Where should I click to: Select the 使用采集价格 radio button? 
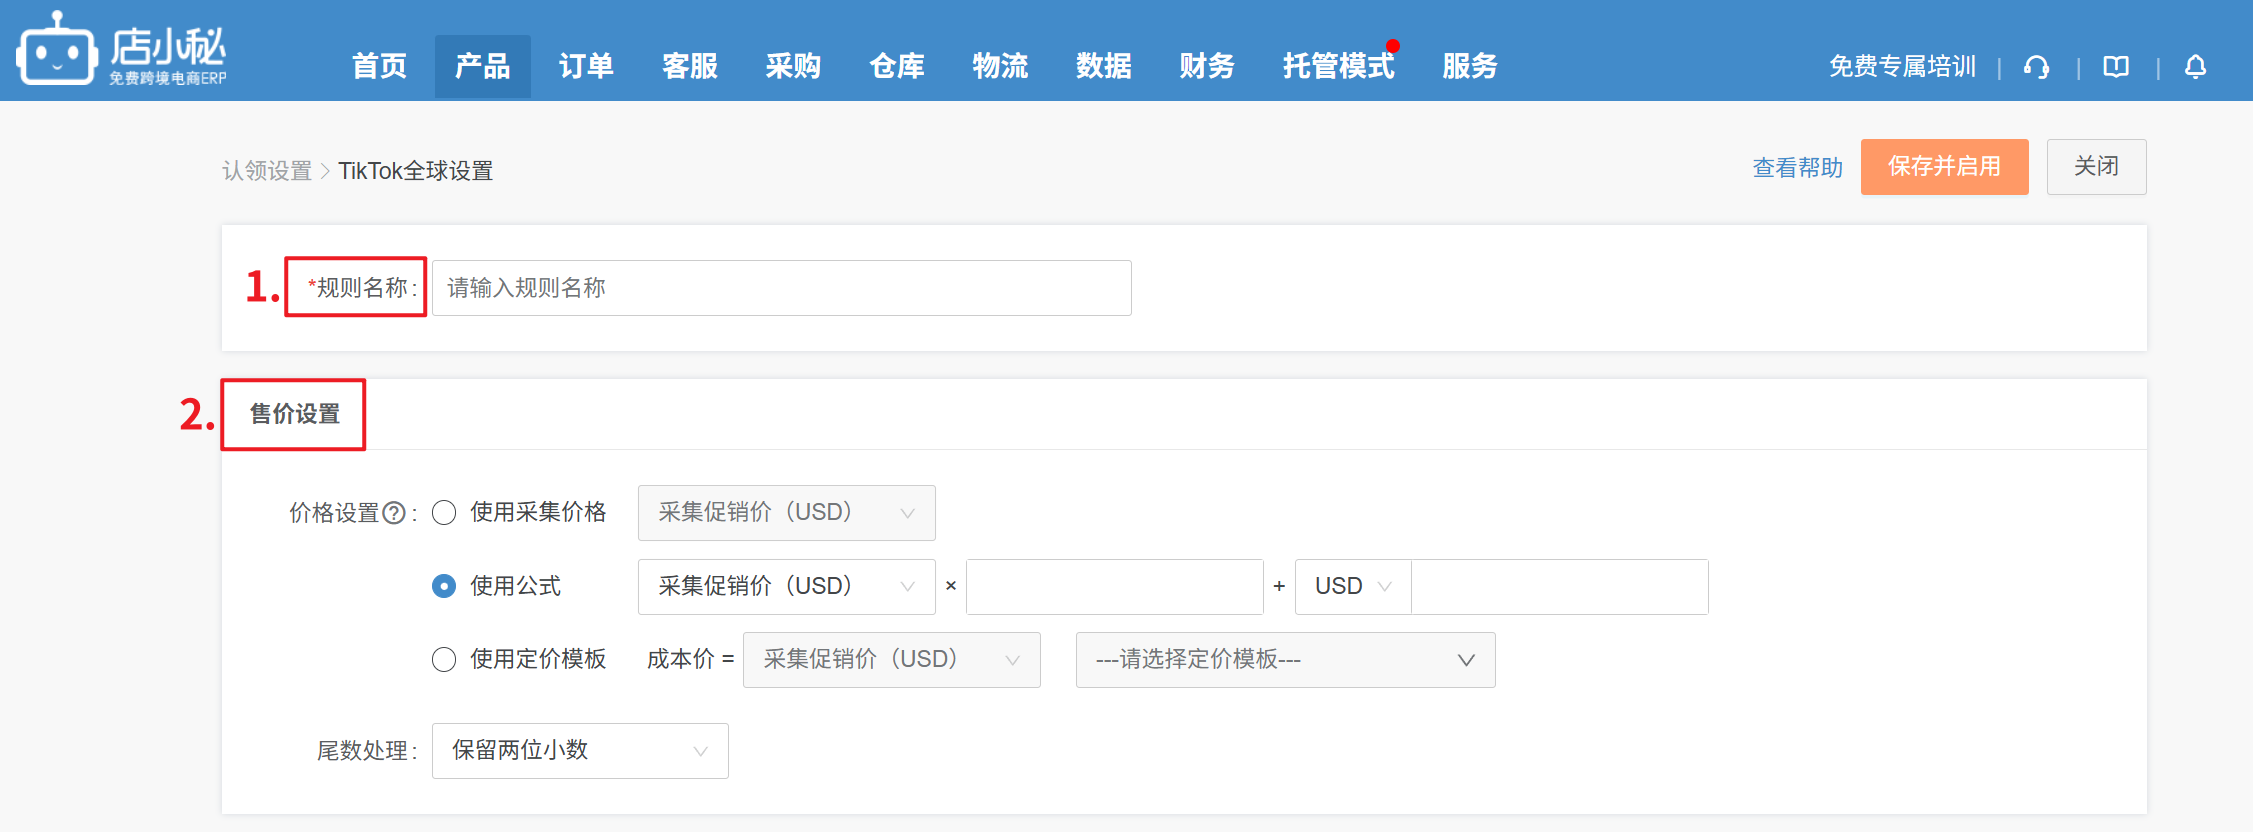[x=444, y=513]
